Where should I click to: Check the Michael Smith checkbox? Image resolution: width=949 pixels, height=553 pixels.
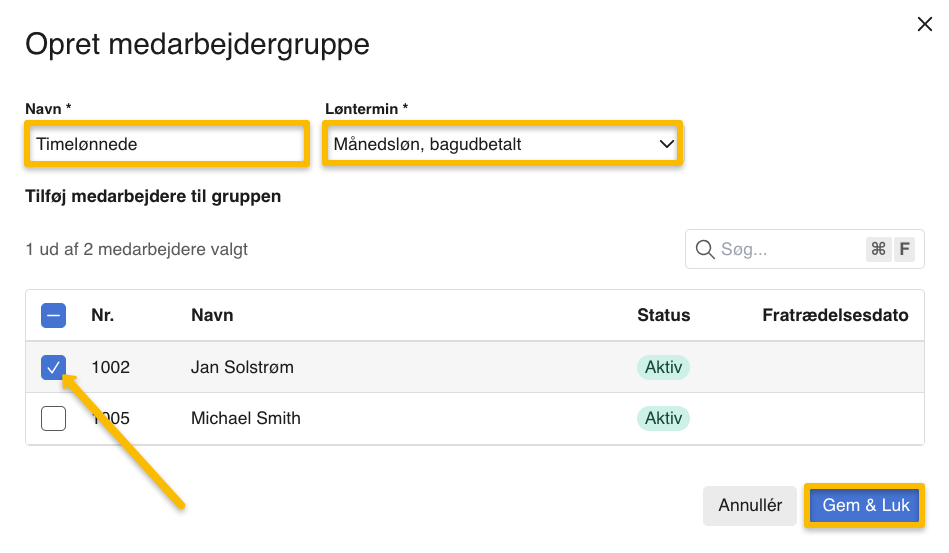pyautogui.click(x=54, y=418)
